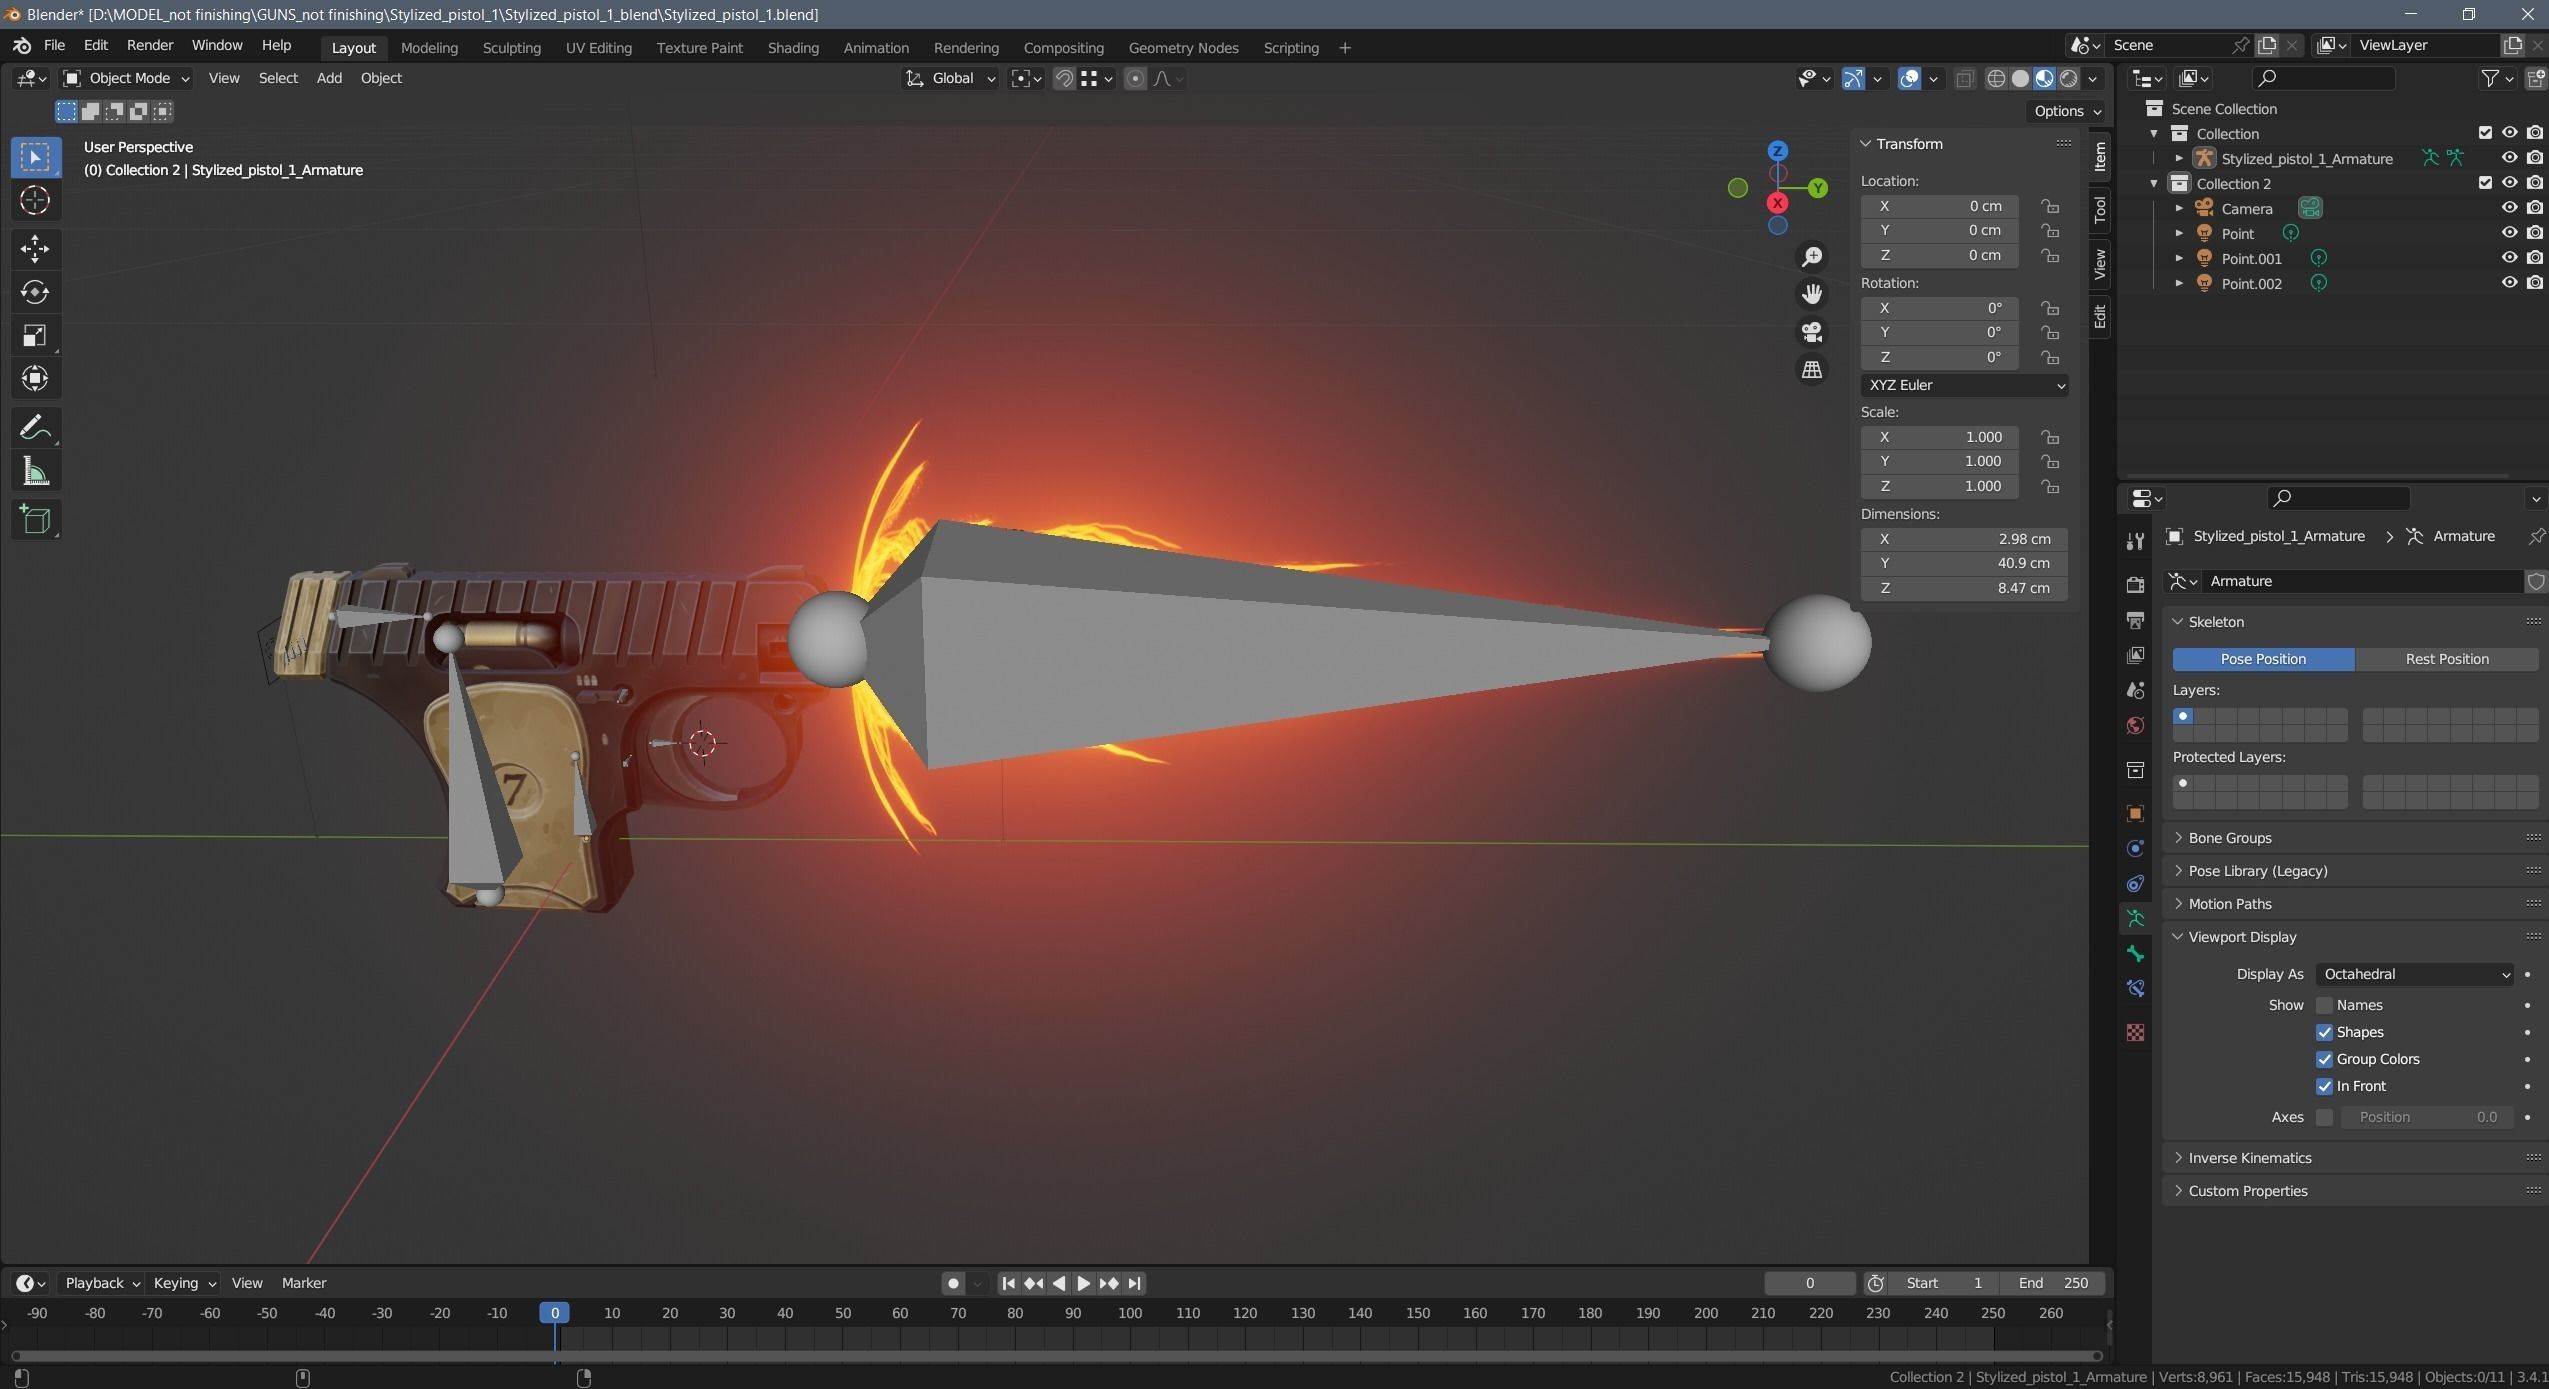Select the Scale tool

coord(35,335)
